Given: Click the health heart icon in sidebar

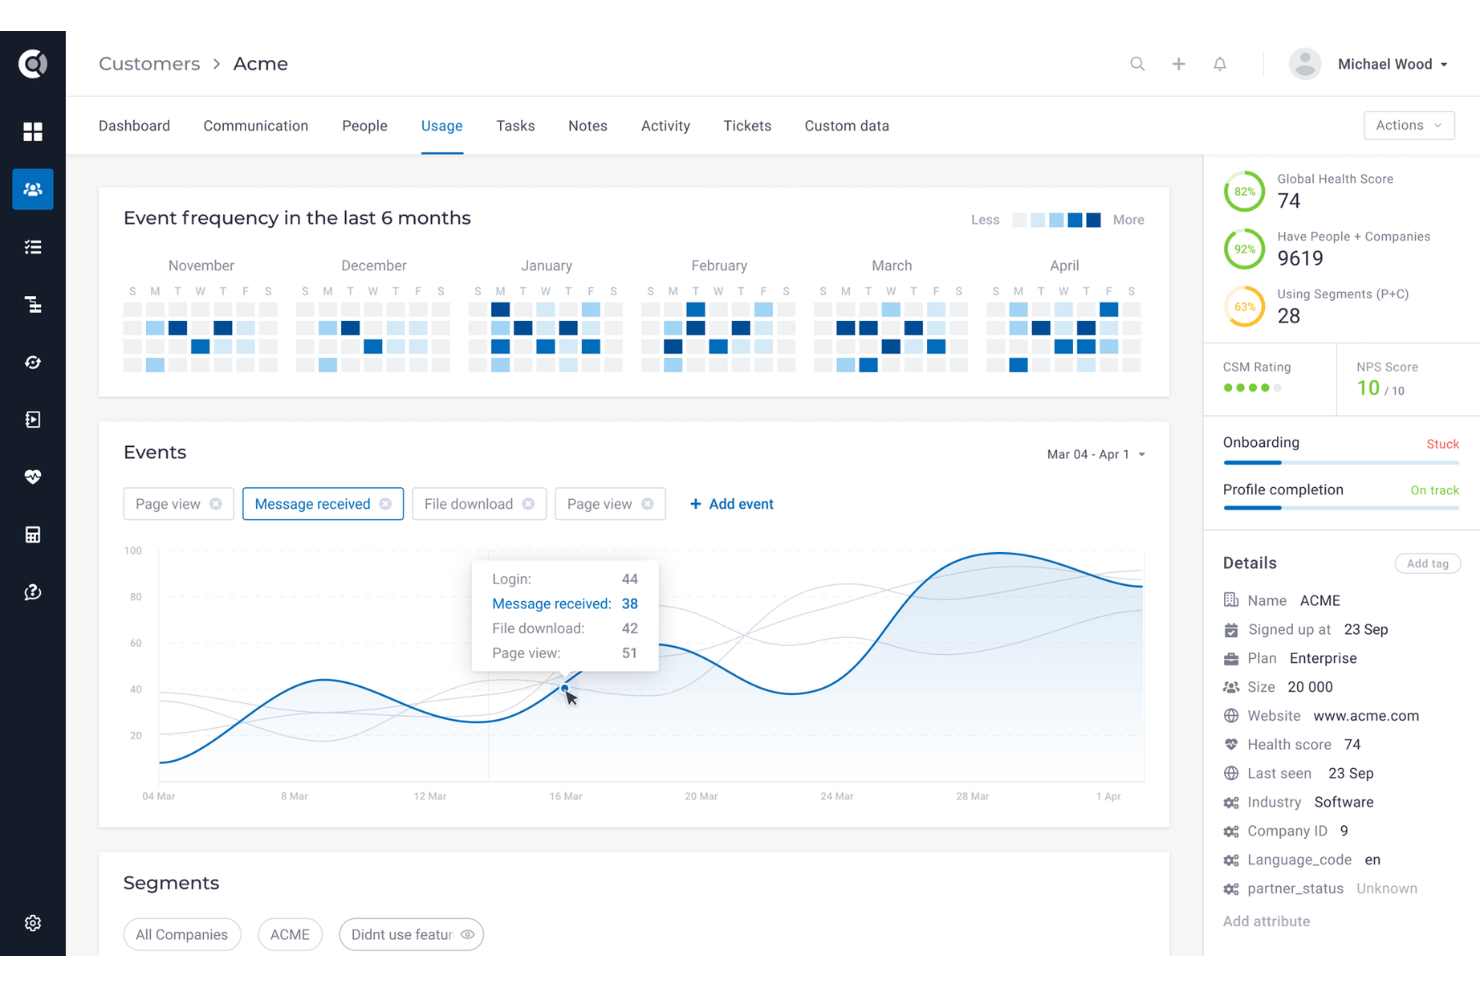Looking at the screenshot, I should click(x=33, y=477).
